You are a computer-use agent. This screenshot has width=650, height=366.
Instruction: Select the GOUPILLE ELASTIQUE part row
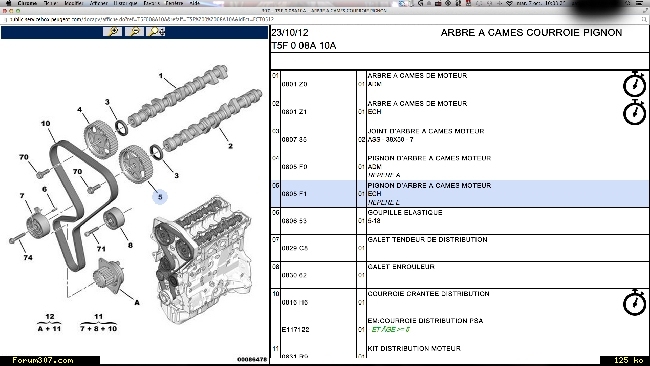point(459,221)
